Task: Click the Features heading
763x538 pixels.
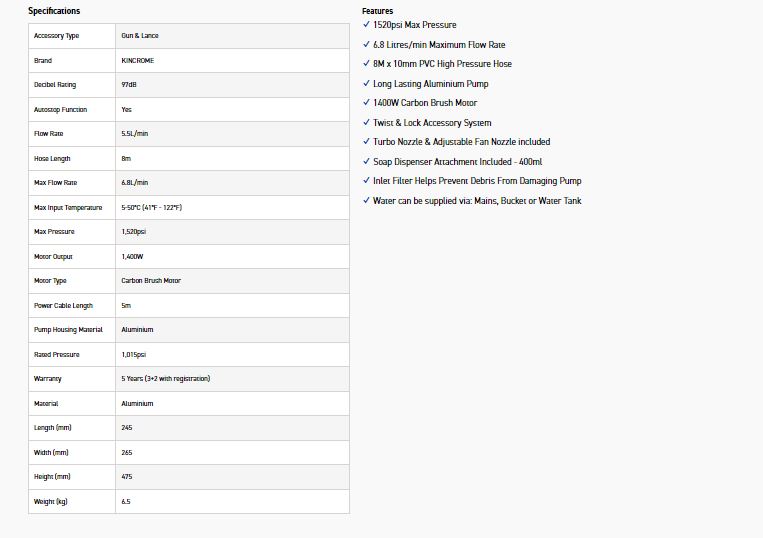Action: click(377, 11)
